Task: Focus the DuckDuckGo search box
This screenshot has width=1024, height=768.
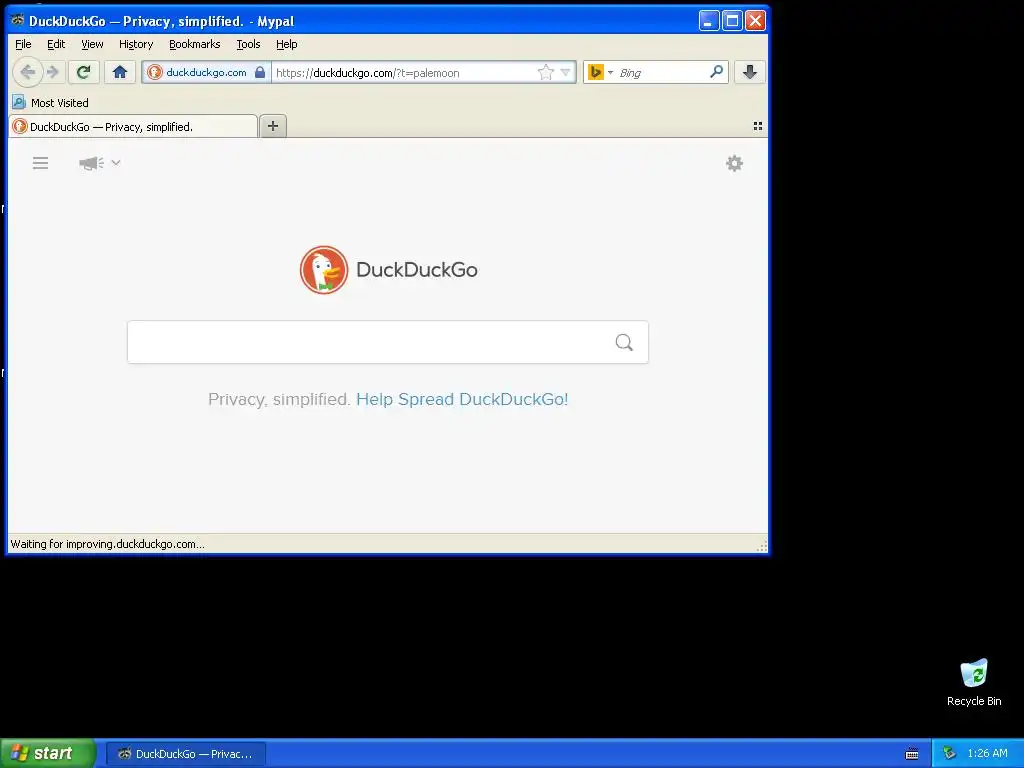Action: tap(388, 342)
